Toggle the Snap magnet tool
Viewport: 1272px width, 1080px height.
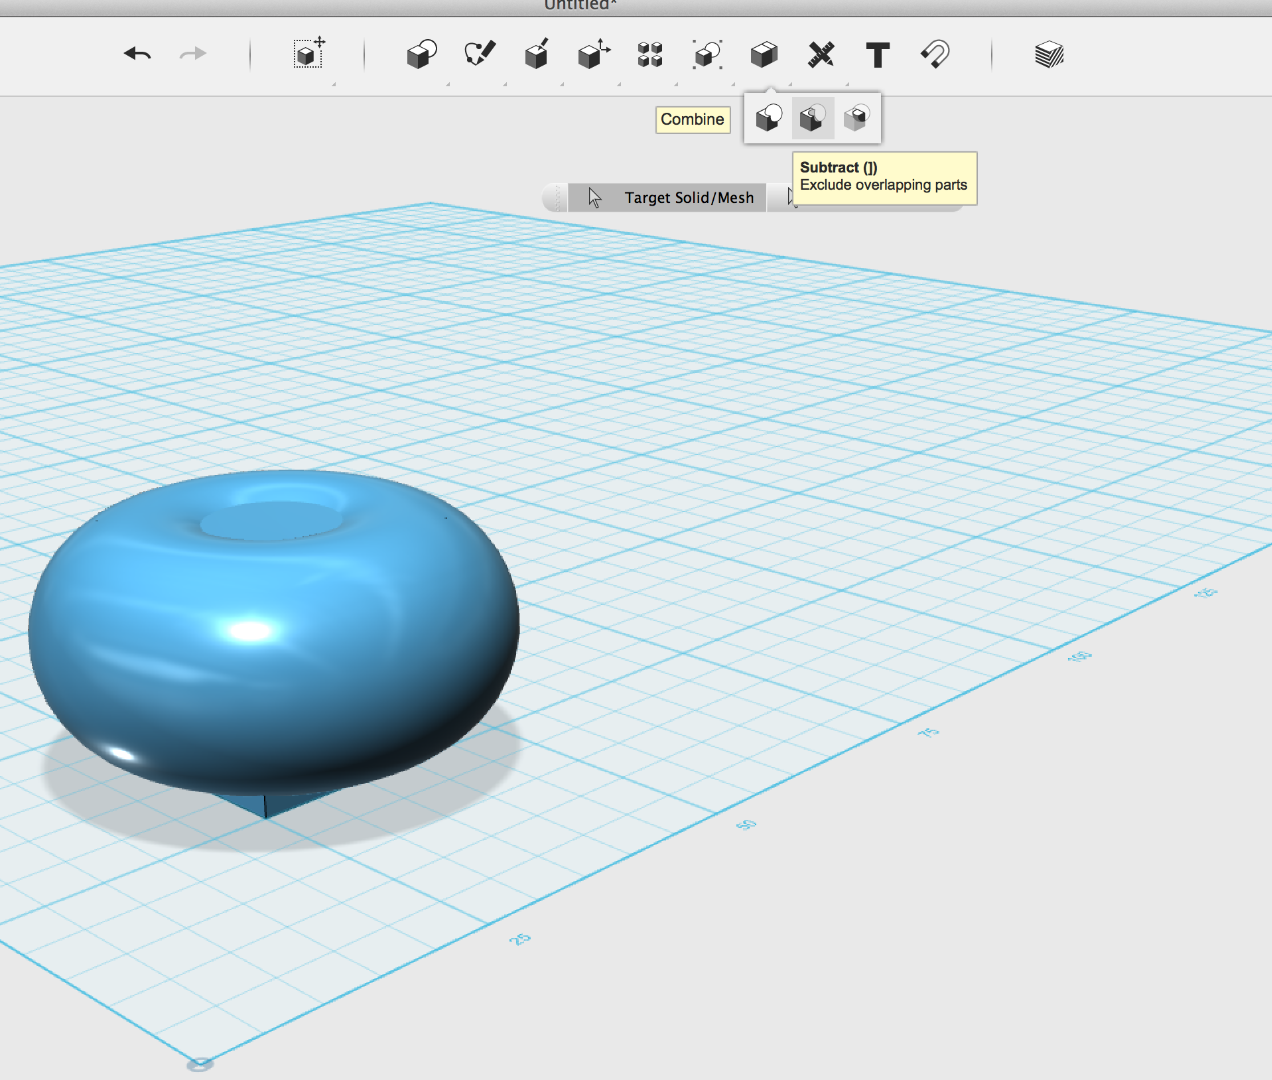pos(935,54)
